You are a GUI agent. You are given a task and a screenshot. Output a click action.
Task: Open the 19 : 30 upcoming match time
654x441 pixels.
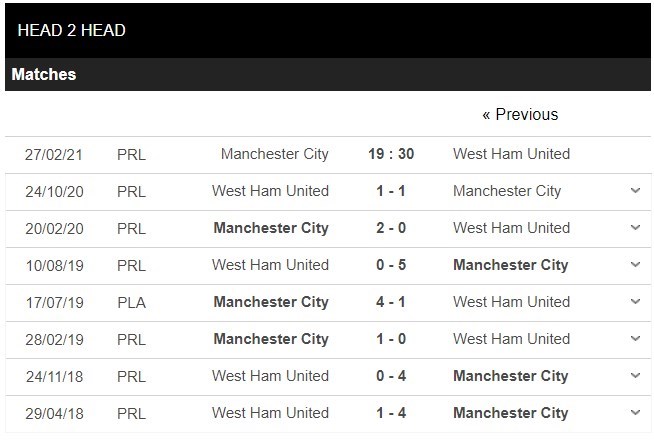391,154
